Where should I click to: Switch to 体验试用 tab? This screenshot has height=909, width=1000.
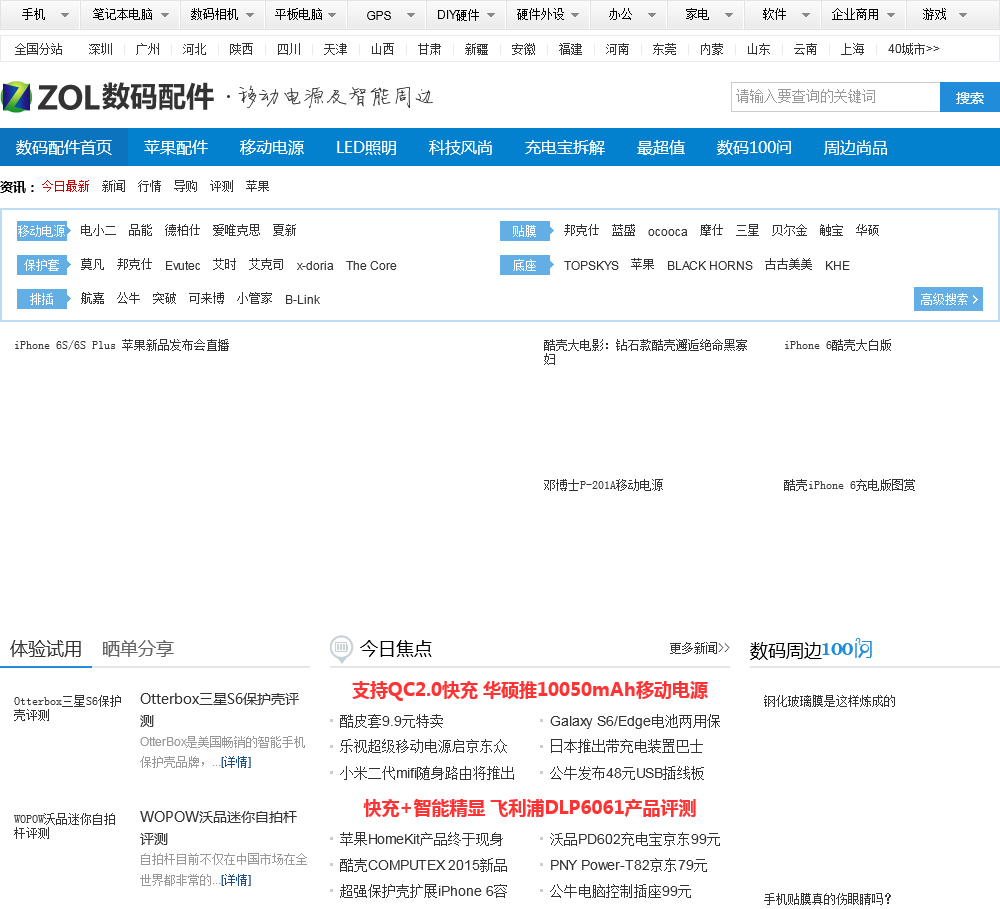(46, 649)
